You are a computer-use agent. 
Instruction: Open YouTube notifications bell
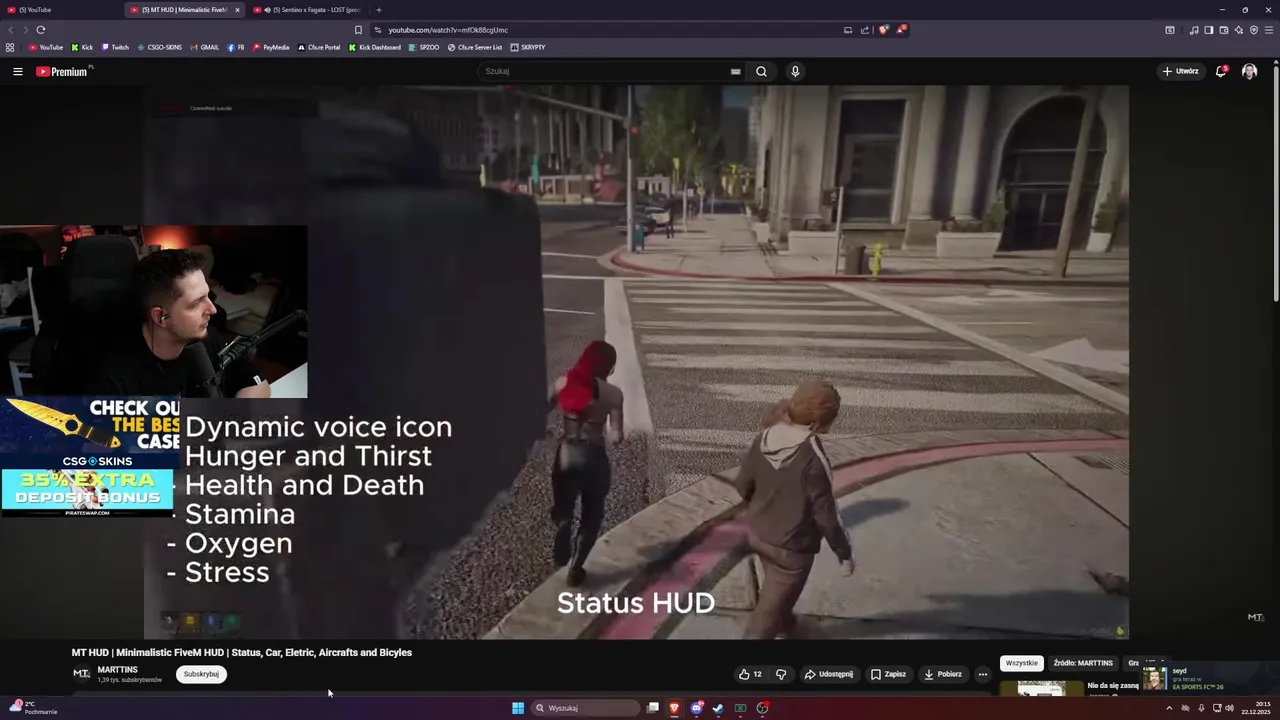pos(1221,71)
